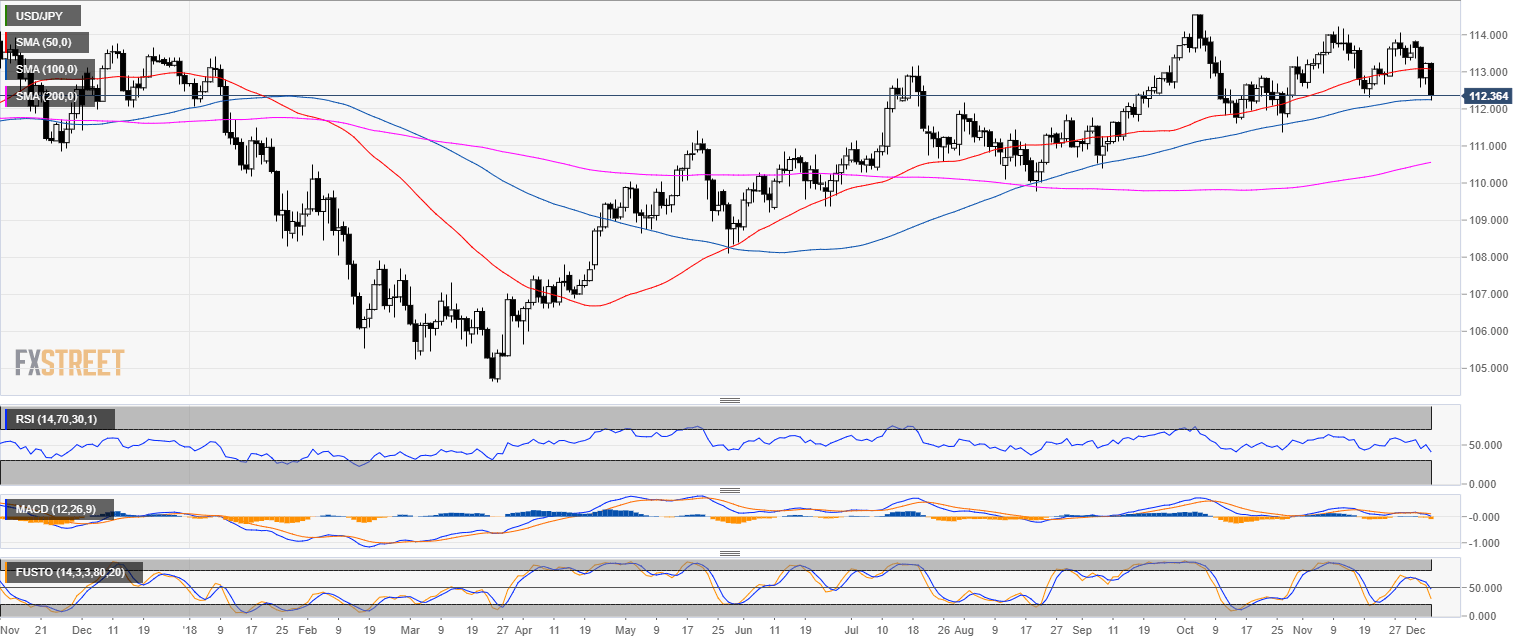Screen dimensions: 1531x643
Task: Select the 'Oct' date on time axis
Action: 1185,632
